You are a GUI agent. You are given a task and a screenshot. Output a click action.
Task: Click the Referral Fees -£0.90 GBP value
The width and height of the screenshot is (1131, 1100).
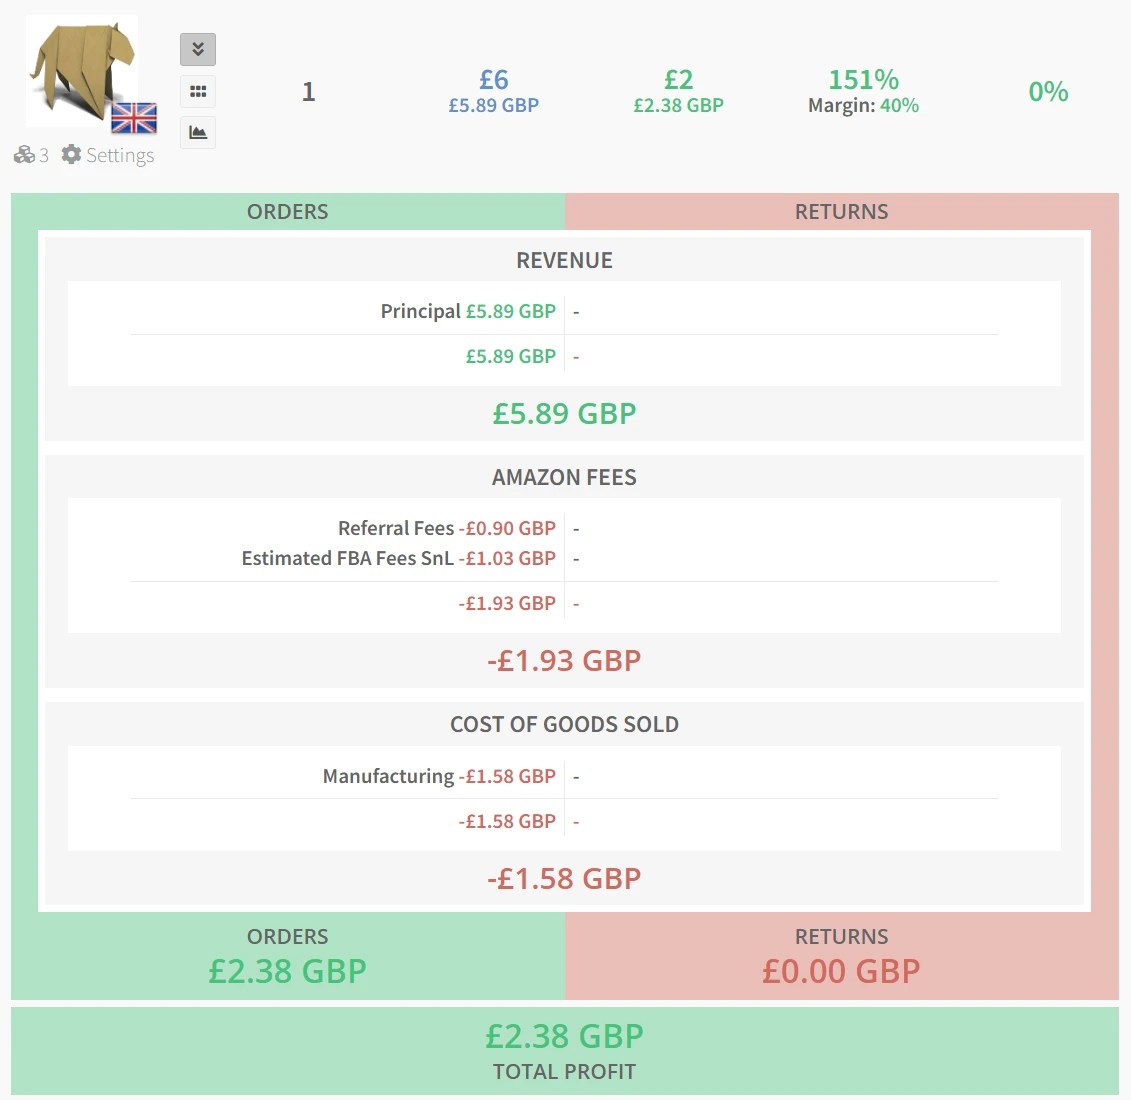pyautogui.click(x=510, y=528)
